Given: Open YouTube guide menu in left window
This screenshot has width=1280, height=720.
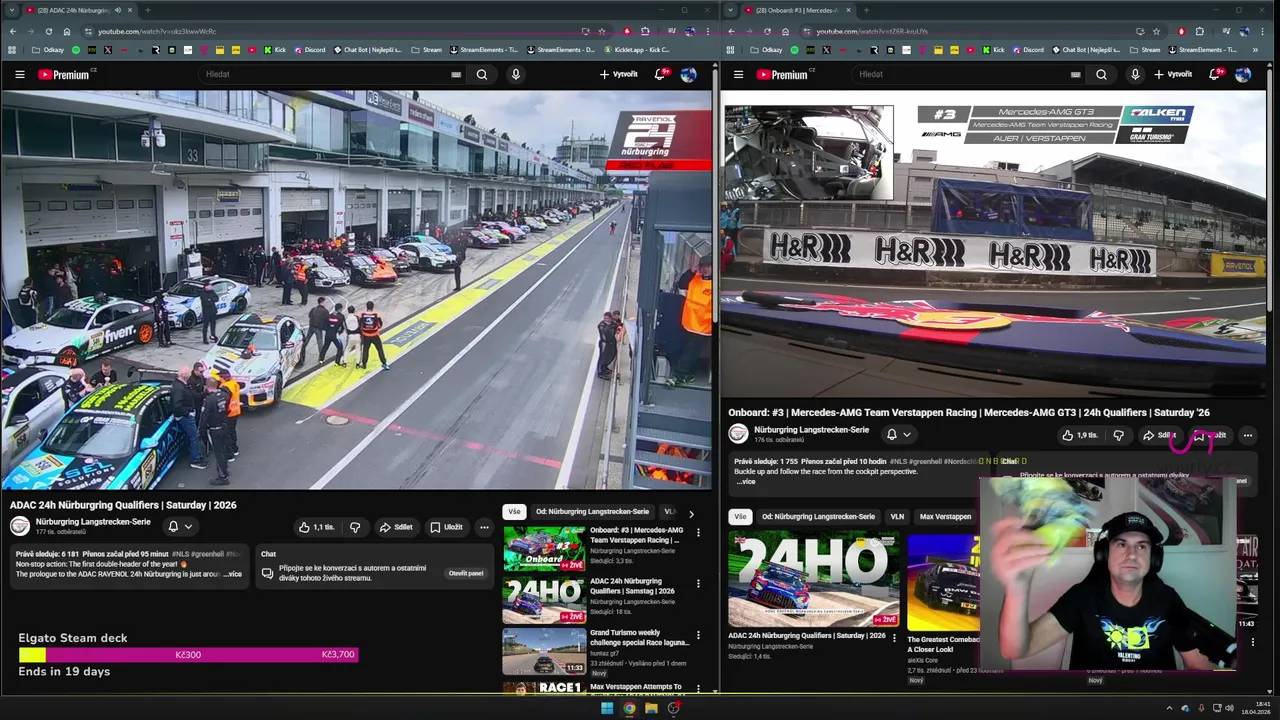Looking at the screenshot, I should click(x=19, y=74).
